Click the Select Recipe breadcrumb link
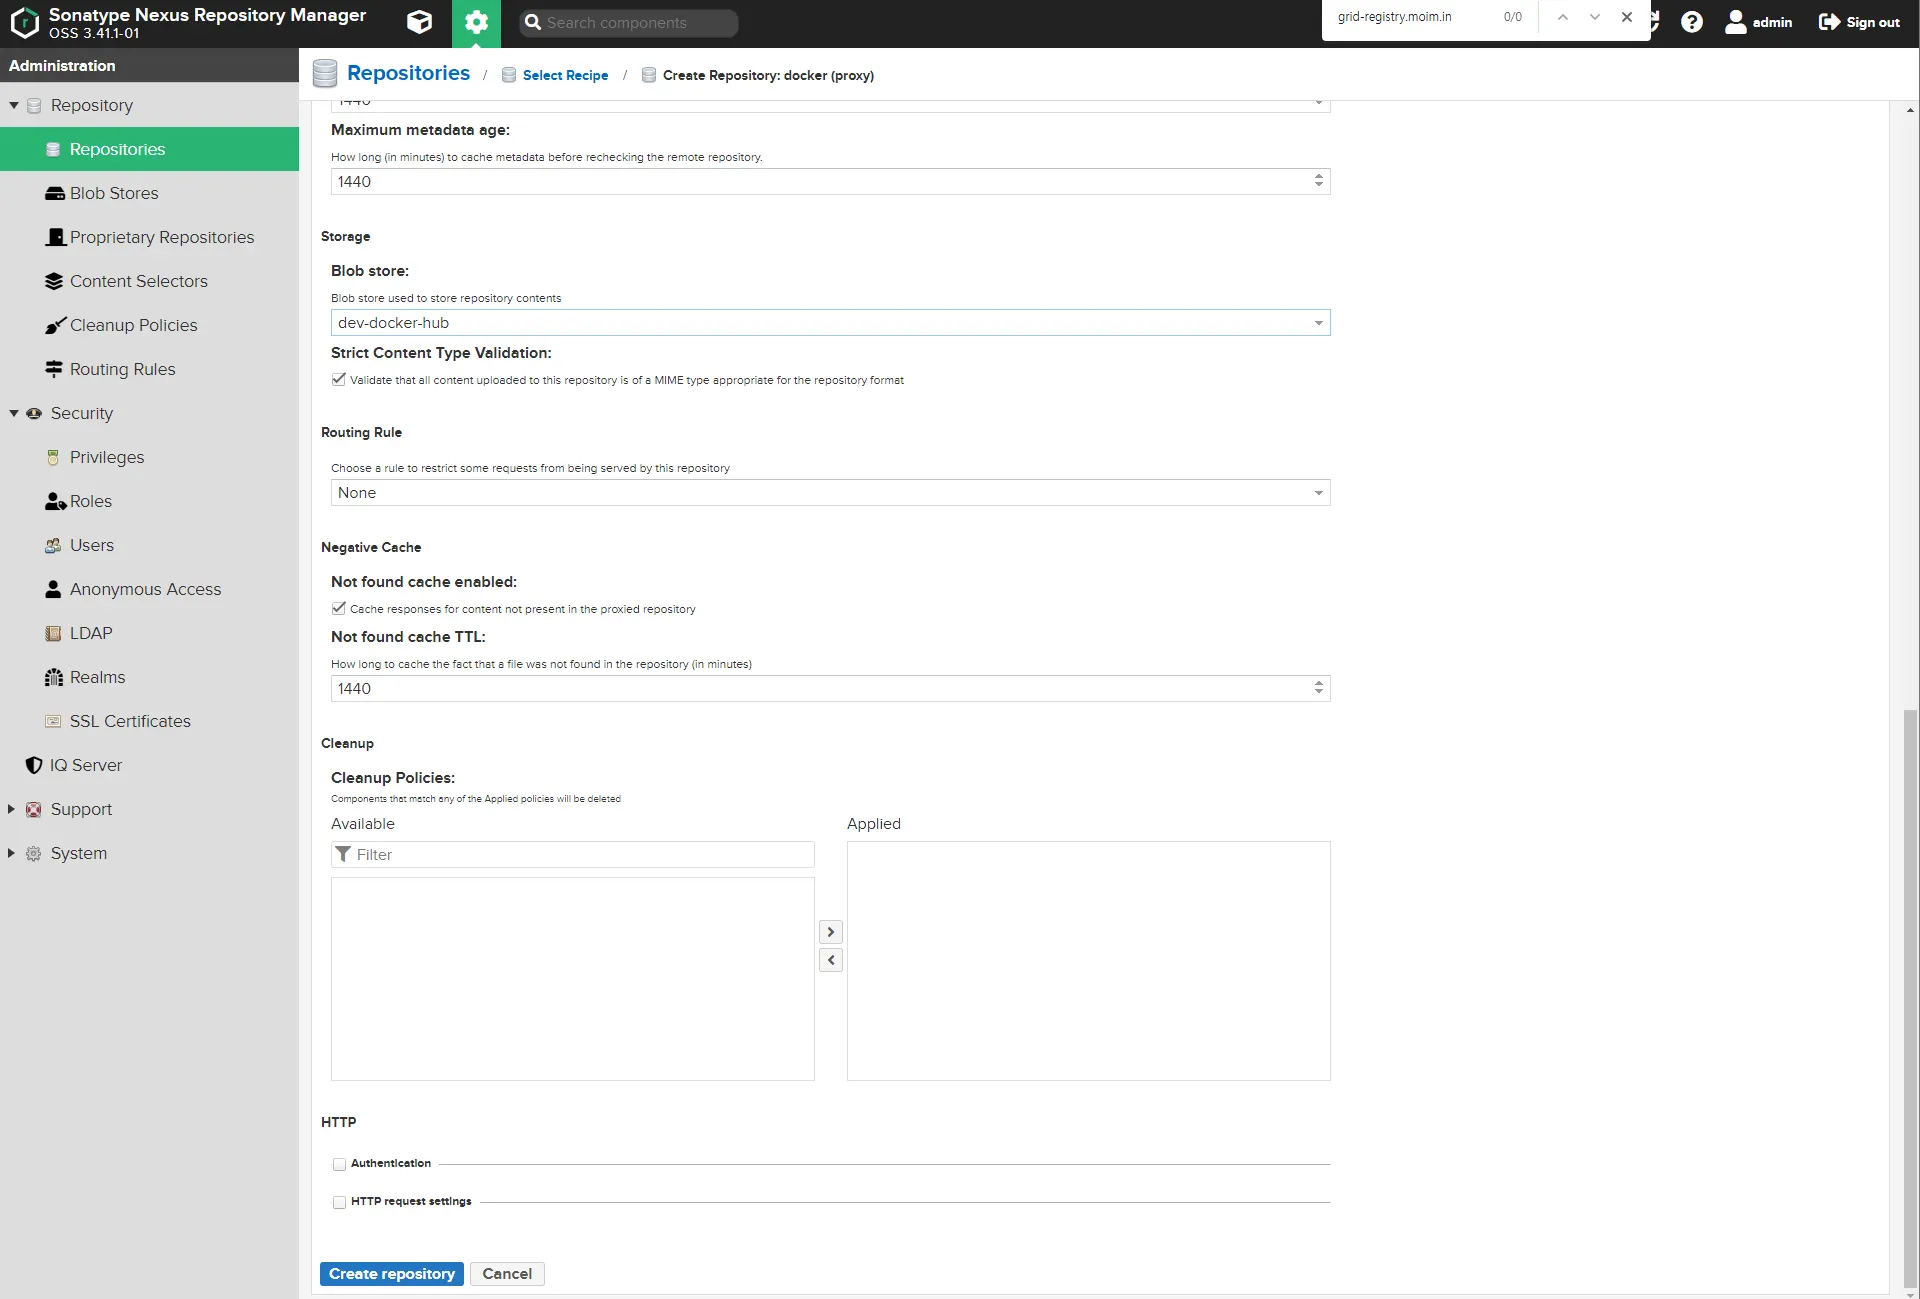This screenshot has width=1920, height=1299. click(565, 75)
